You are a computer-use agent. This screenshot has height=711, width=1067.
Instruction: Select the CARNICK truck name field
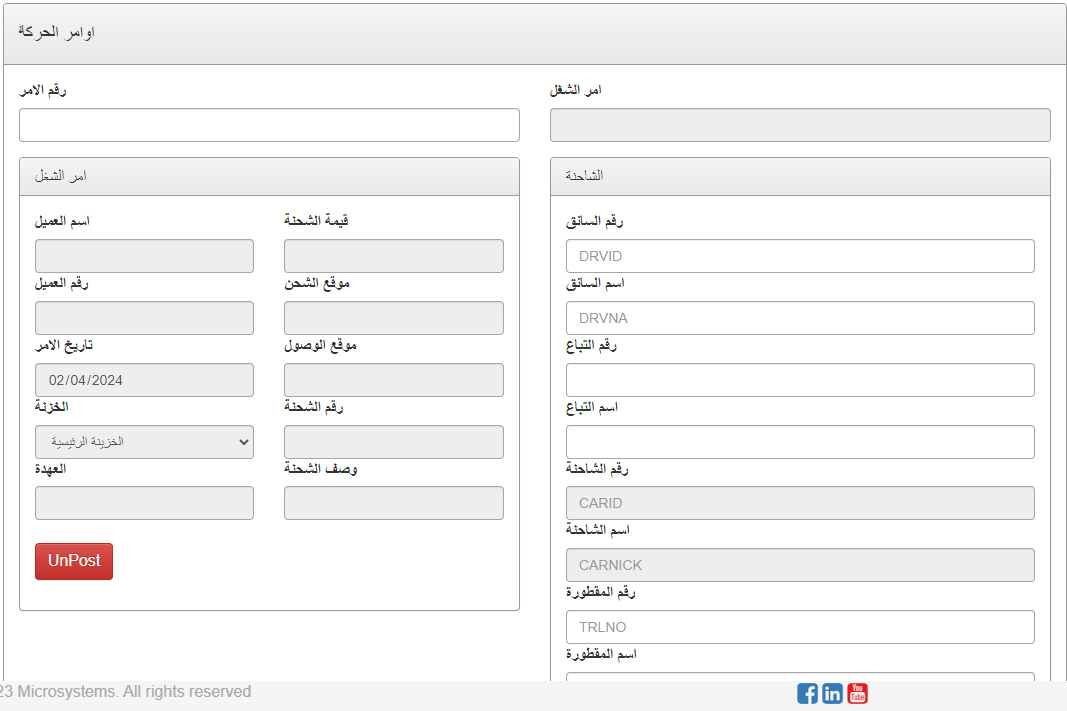click(x=800, y=565)
